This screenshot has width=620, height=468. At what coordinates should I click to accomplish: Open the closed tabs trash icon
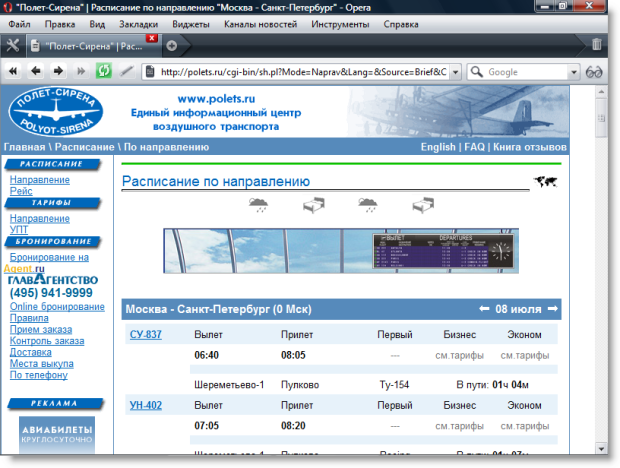click(x=597, y=44)
